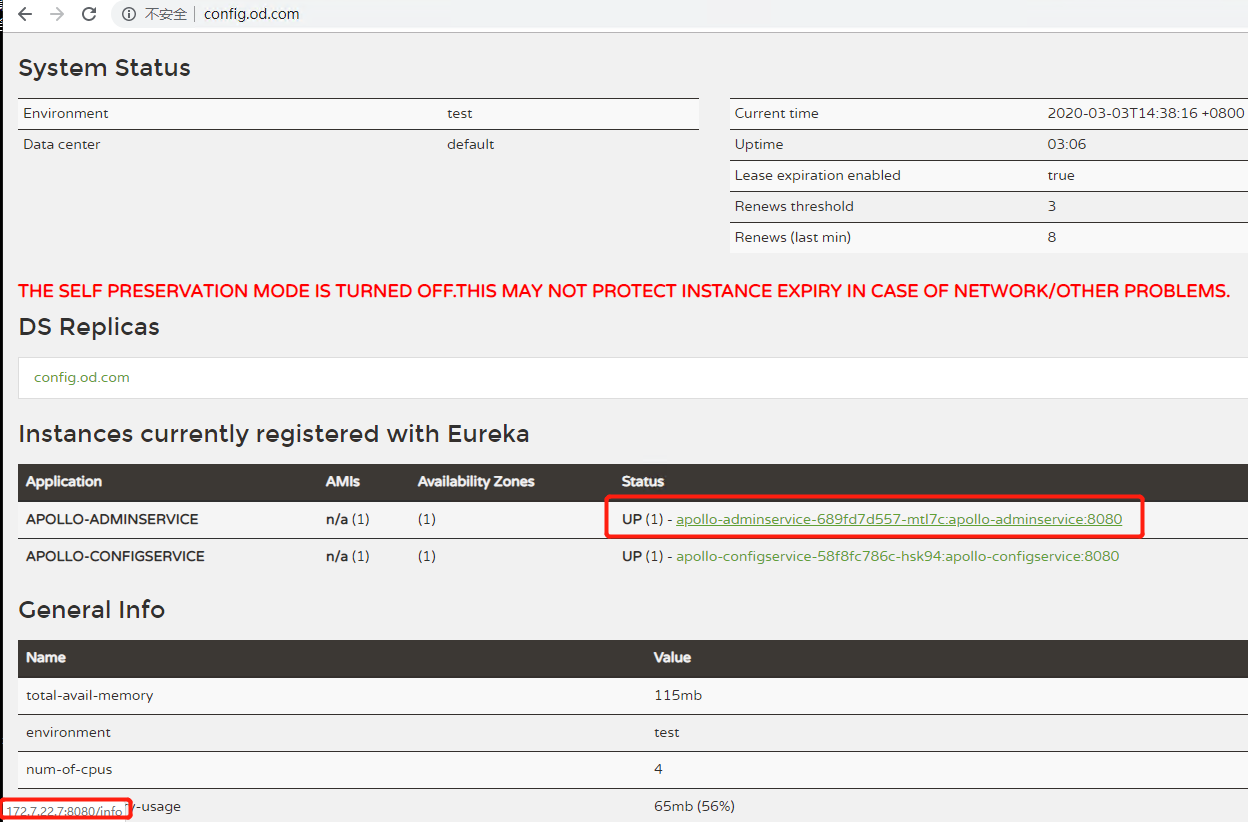The width and height of the screenshot is (1248, 822).
Task: Open the apollo-configservice instance link
Action: 897,556
